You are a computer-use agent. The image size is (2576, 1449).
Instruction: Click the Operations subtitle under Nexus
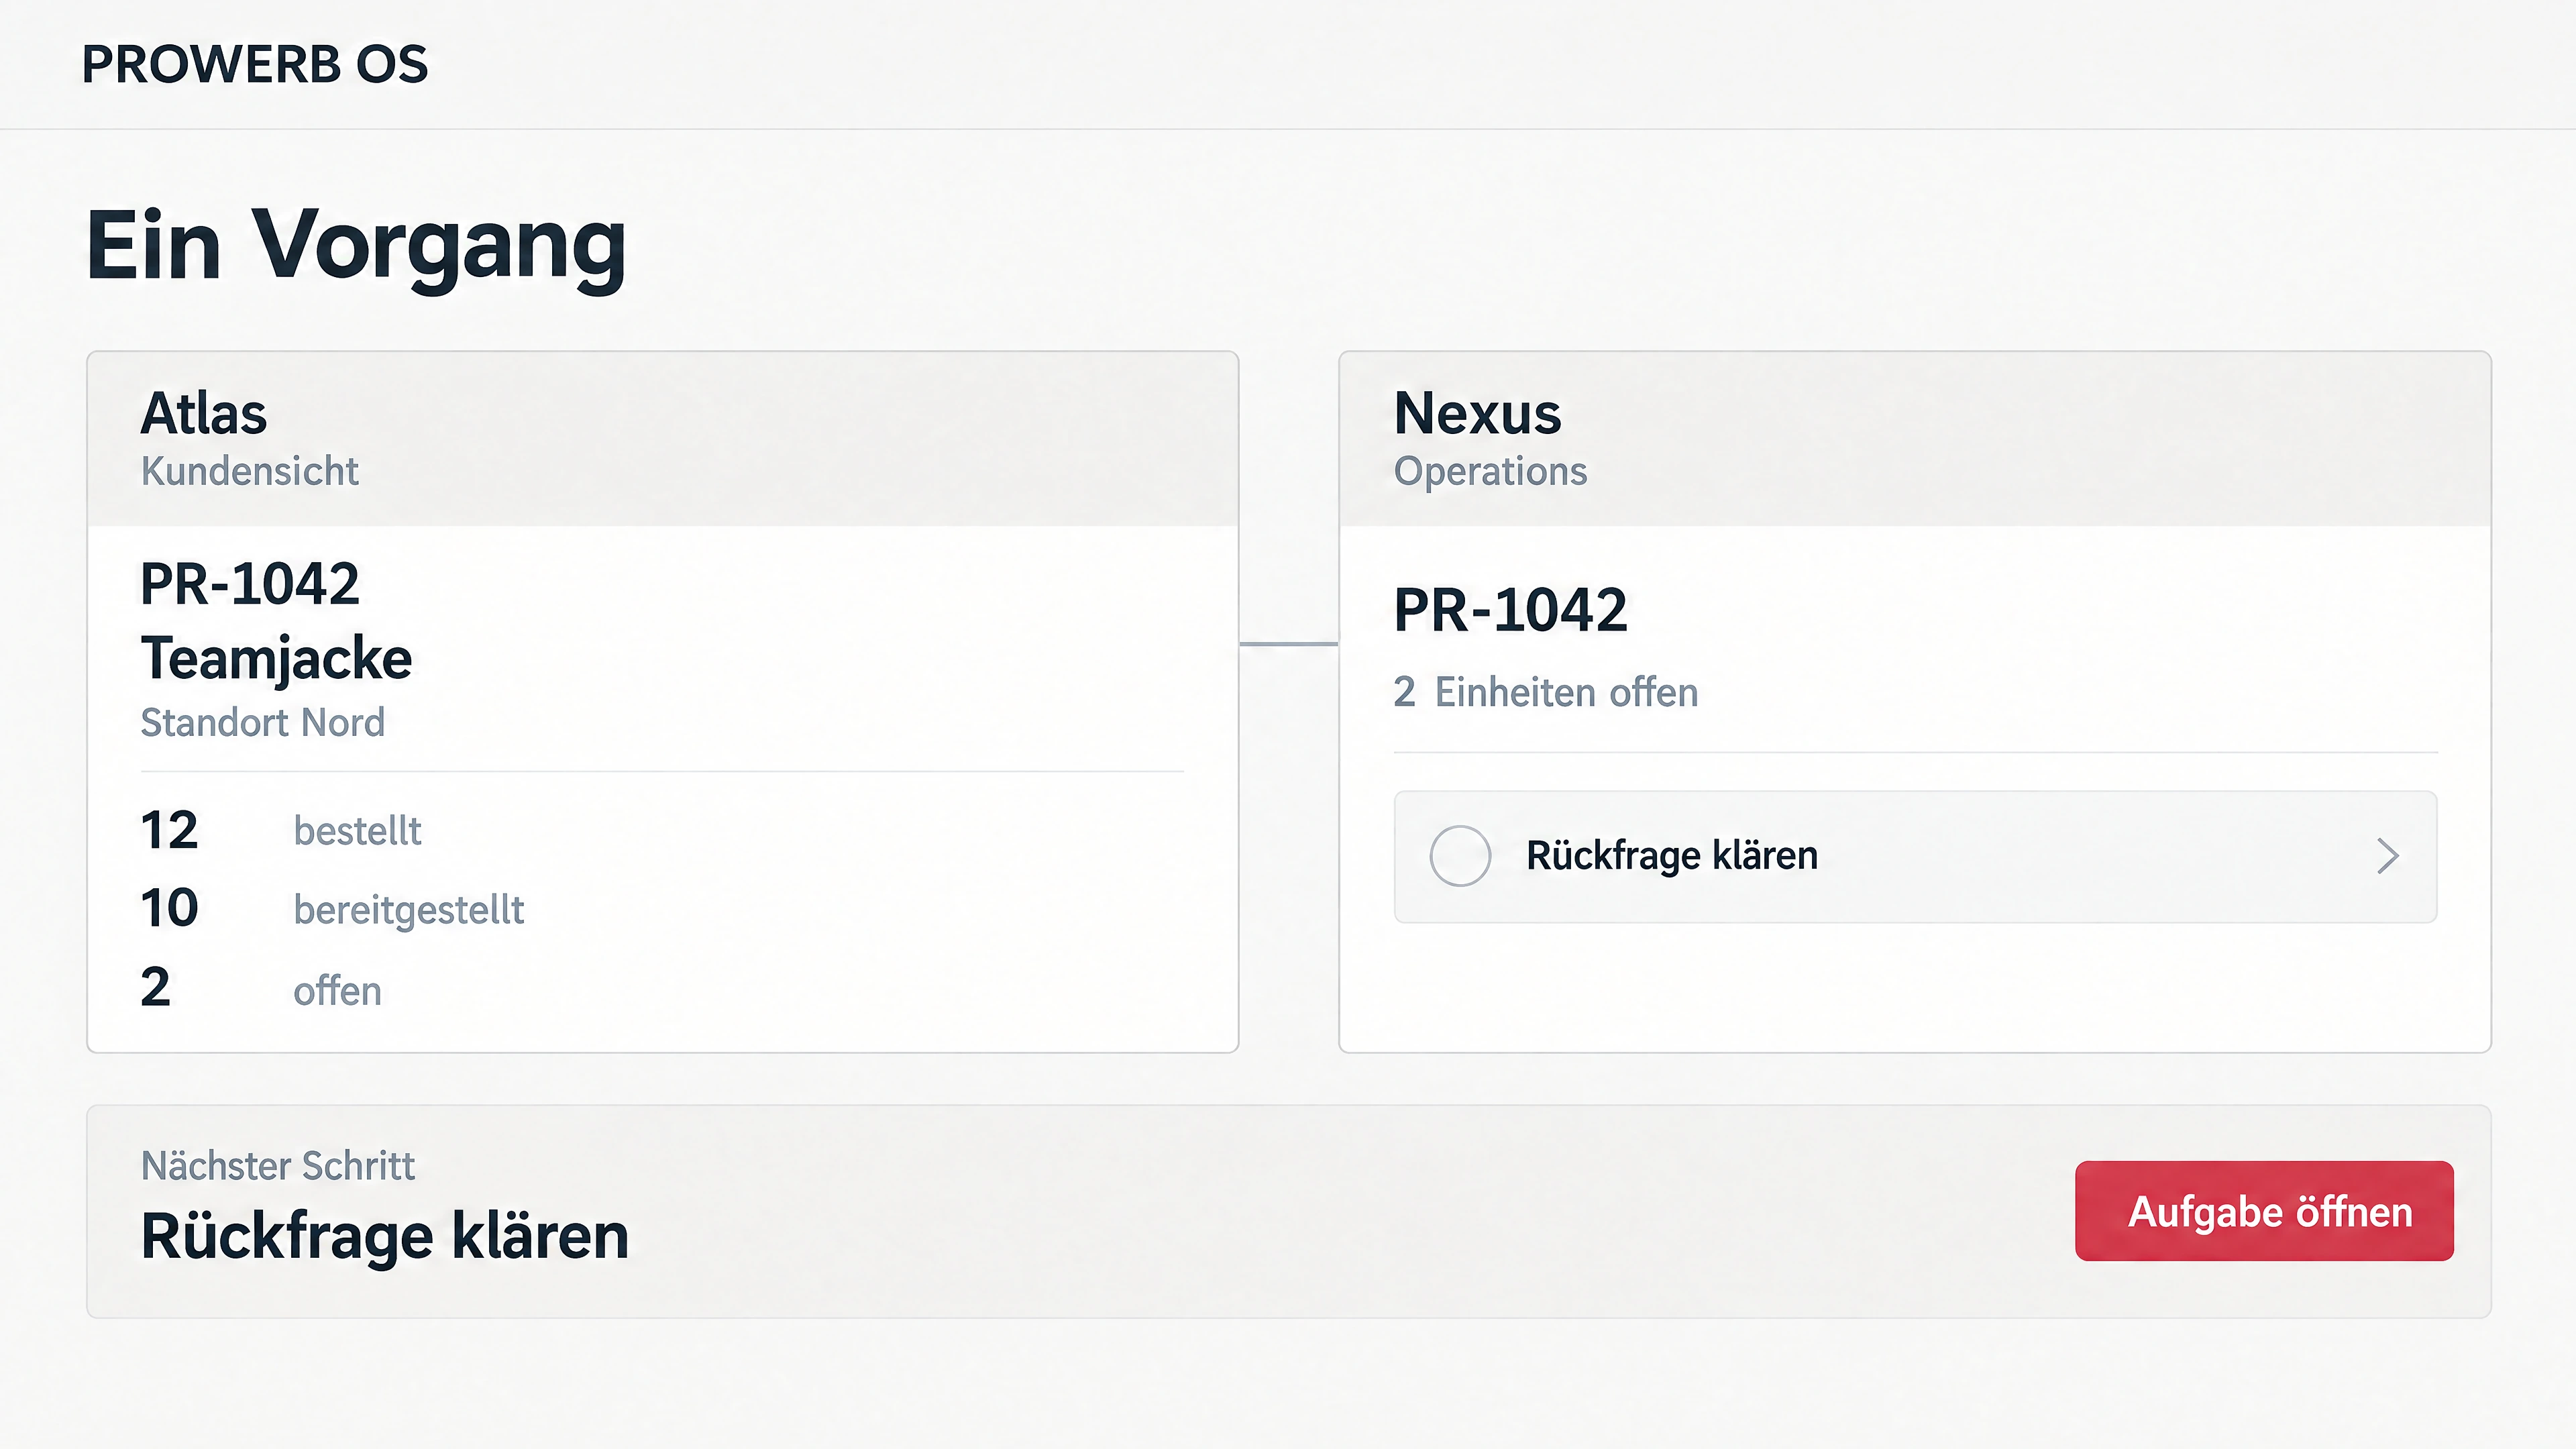pos(1490,471)
